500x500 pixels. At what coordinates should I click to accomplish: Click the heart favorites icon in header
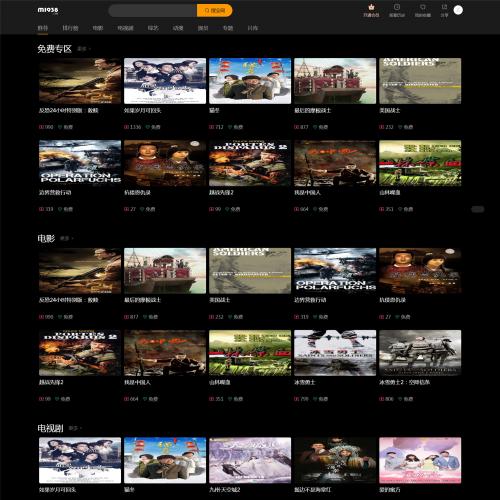point(423,7)
